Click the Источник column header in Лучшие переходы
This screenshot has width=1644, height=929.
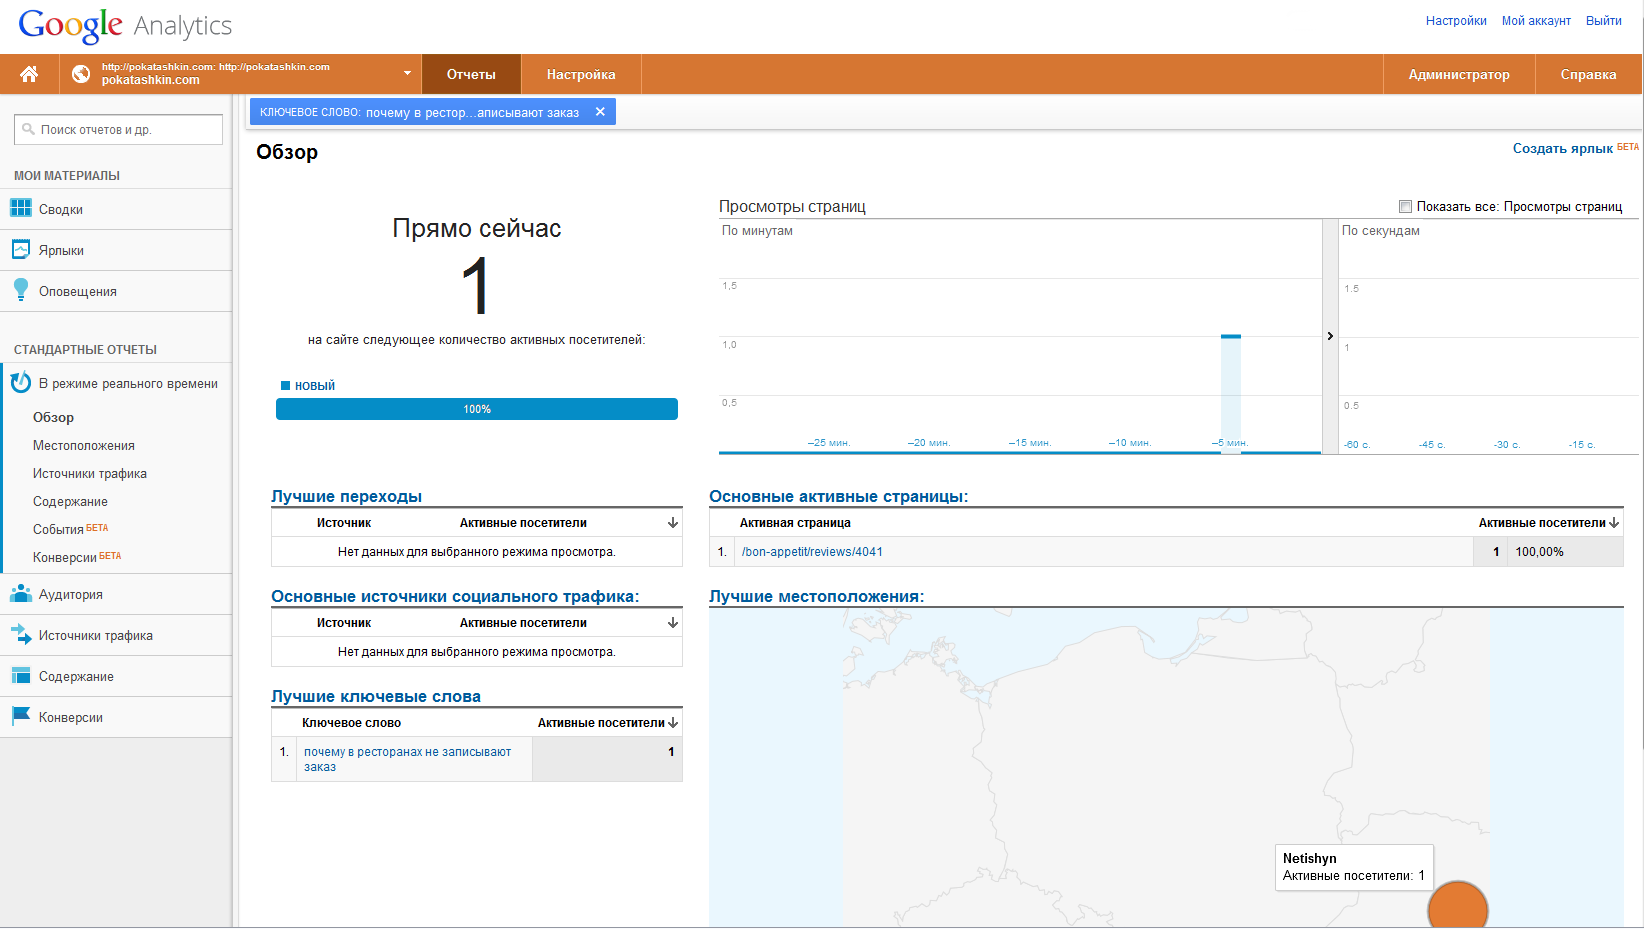[344, 523]
